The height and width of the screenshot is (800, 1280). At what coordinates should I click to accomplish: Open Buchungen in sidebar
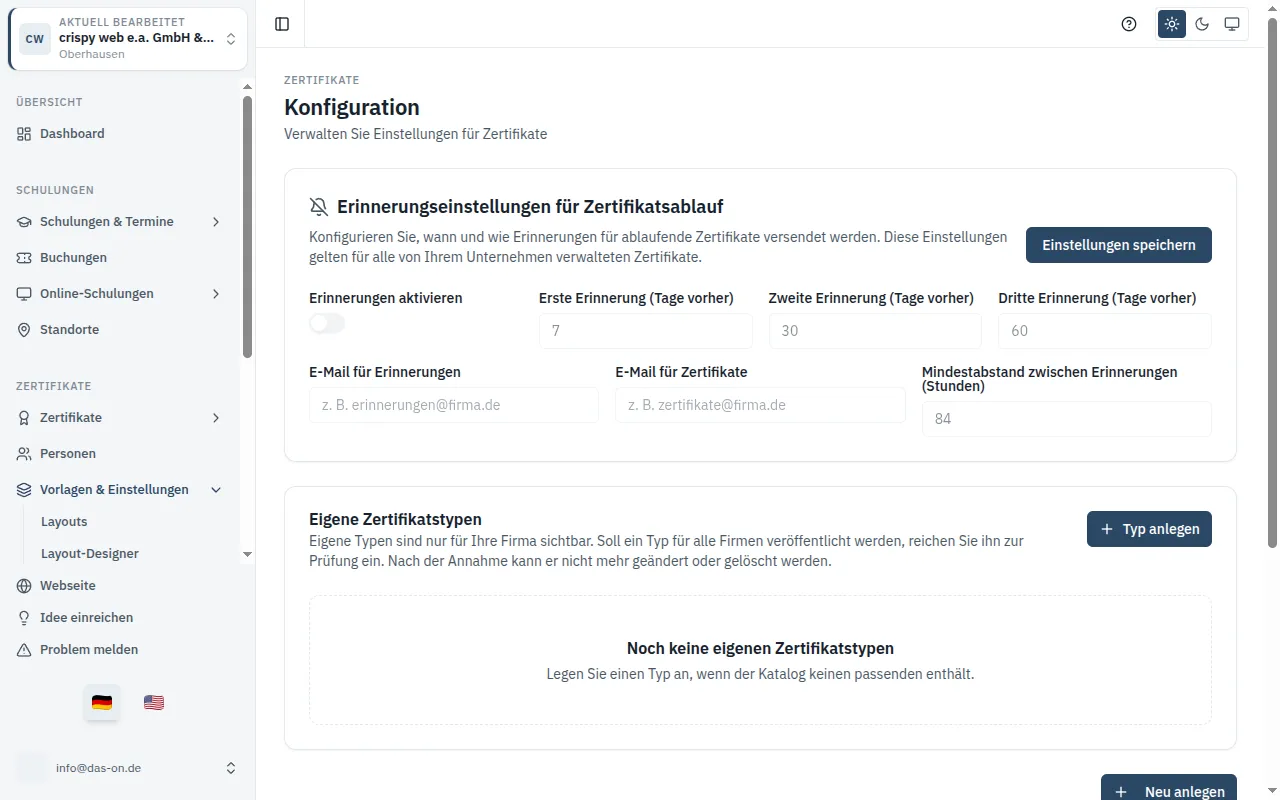(120, 257)
